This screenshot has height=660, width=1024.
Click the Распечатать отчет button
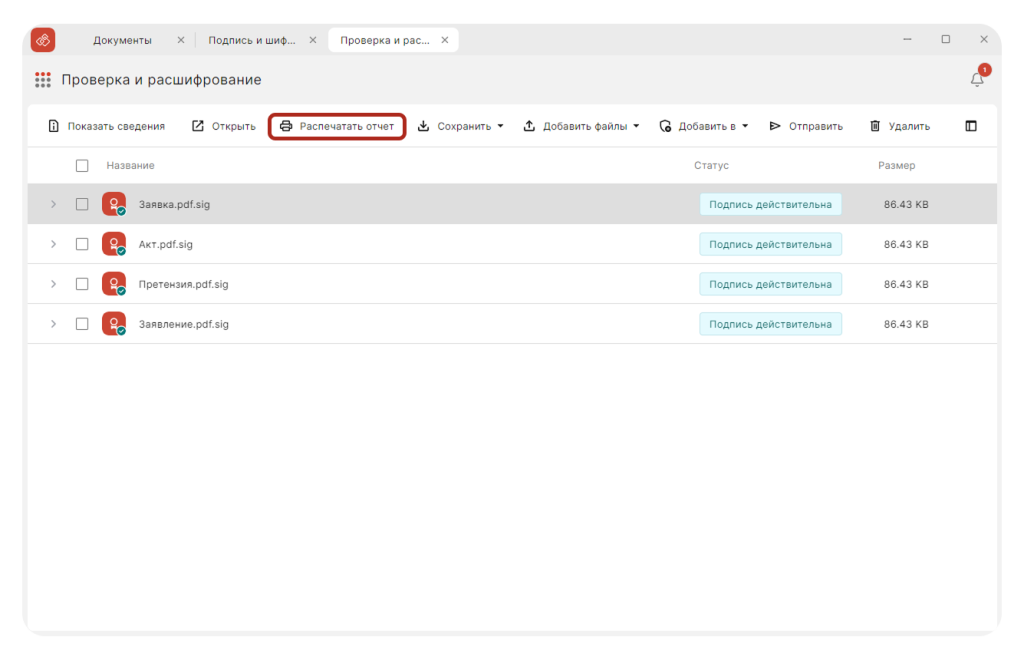pyautogui.click(x=337, y=126)
